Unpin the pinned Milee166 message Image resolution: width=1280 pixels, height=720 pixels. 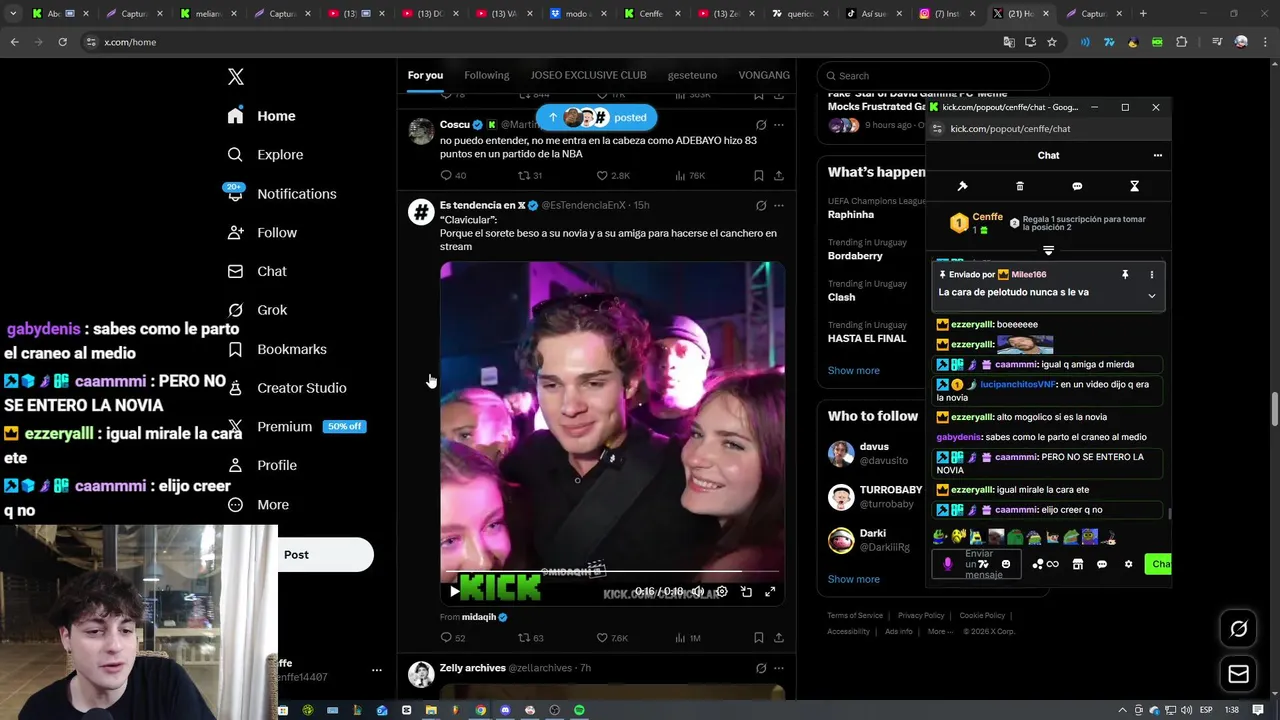[x=1125, y=275]
